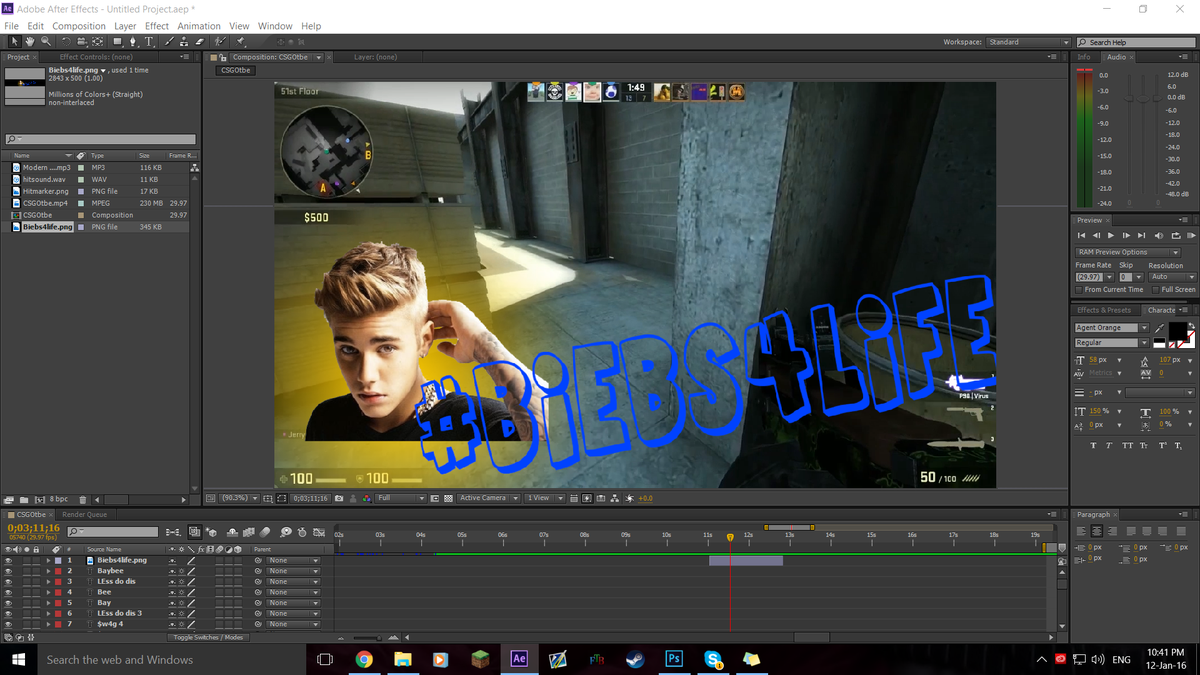Viewport: 1200px width, 675px height.
Task: Open the Animation menu
Action: pos(199,26)
